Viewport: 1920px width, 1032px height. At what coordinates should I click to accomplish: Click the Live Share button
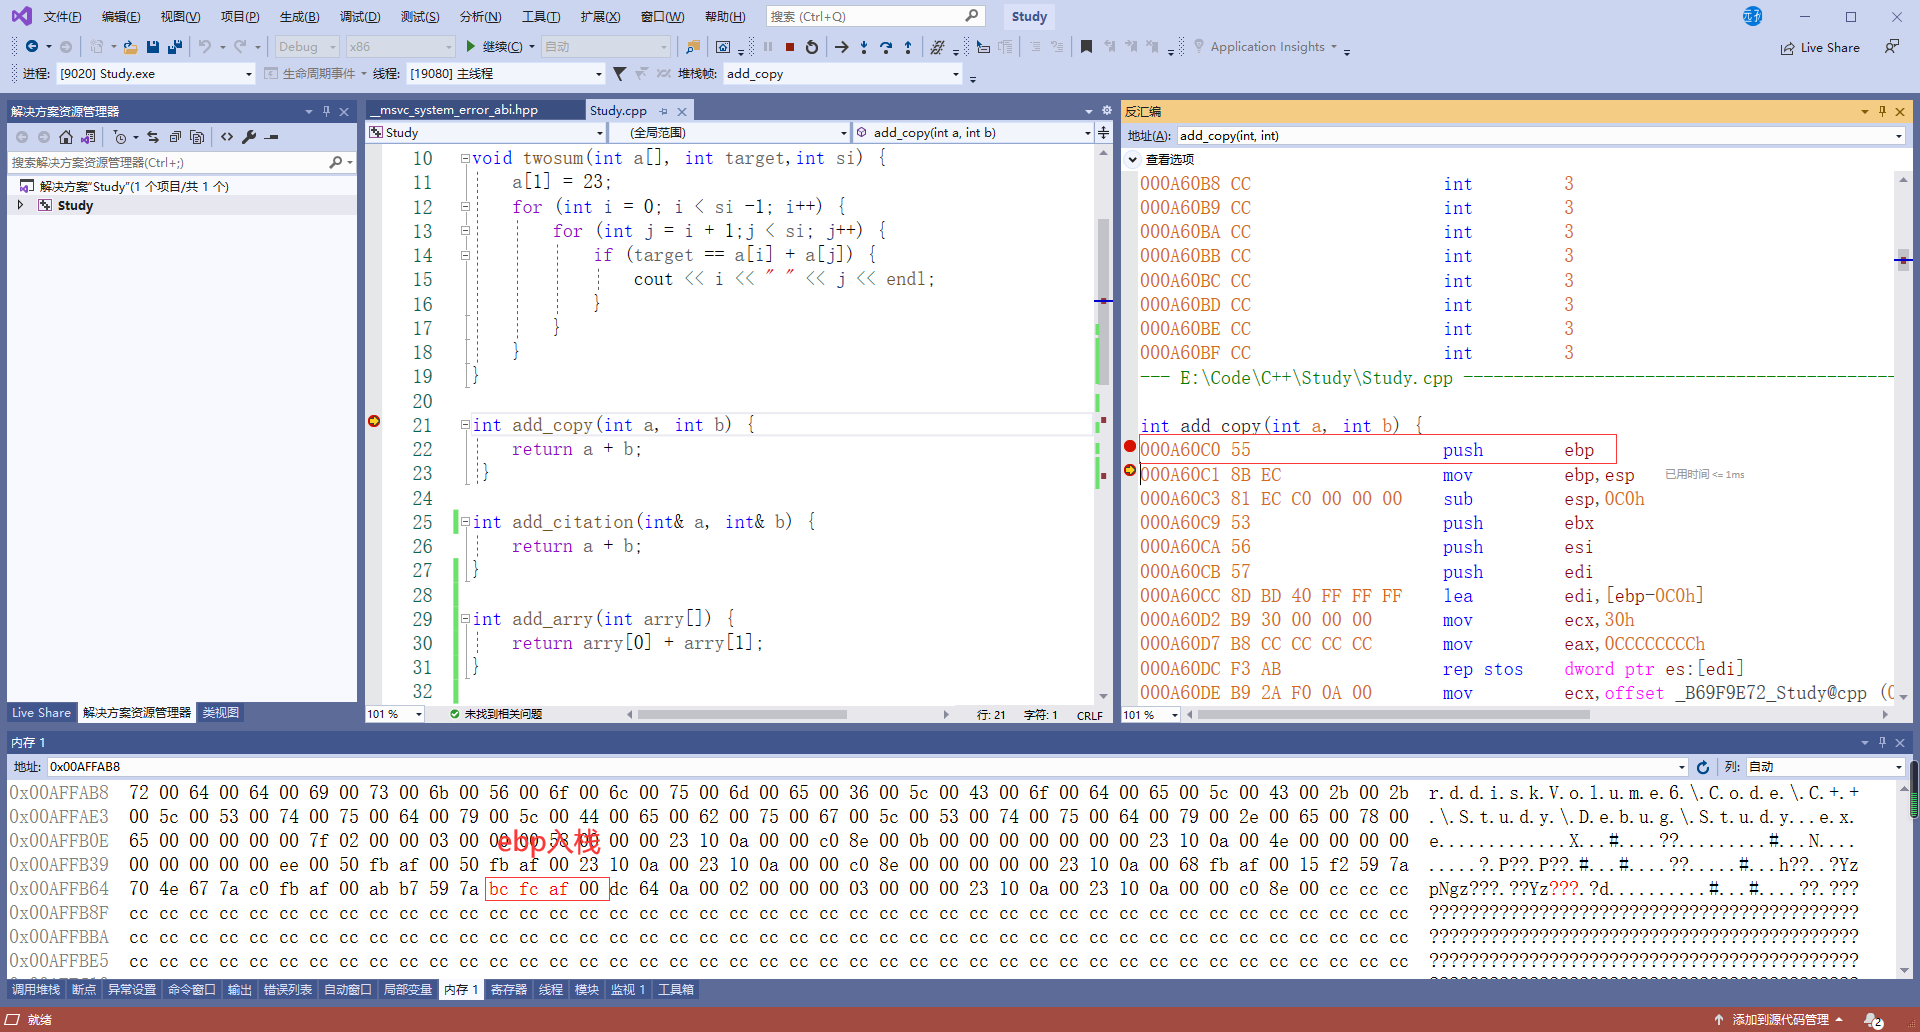[1820, 48]
